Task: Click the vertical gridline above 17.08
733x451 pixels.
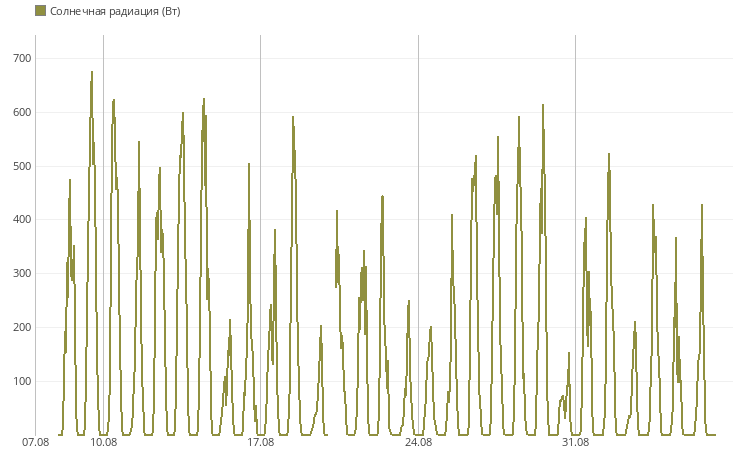Action: [261, 235]
